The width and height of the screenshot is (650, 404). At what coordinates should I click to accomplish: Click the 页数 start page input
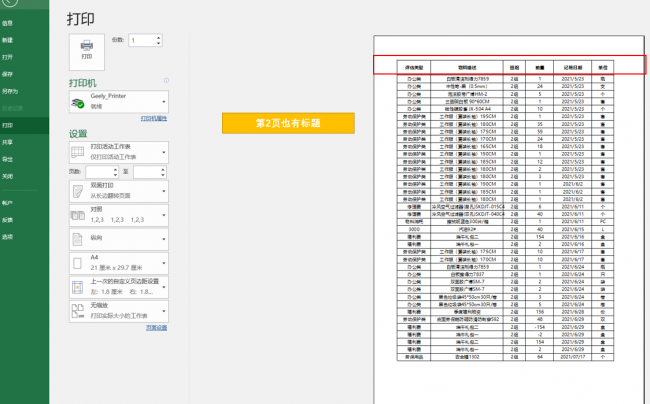click(x=99, y=172)
